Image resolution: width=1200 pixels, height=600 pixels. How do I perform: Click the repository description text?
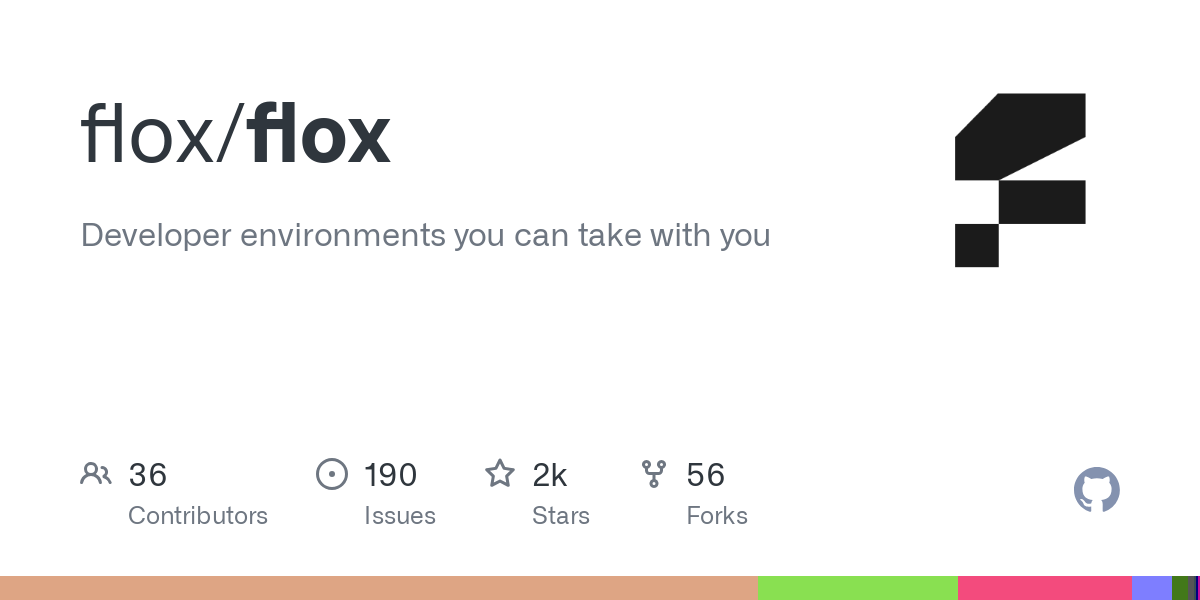(425, 236)
